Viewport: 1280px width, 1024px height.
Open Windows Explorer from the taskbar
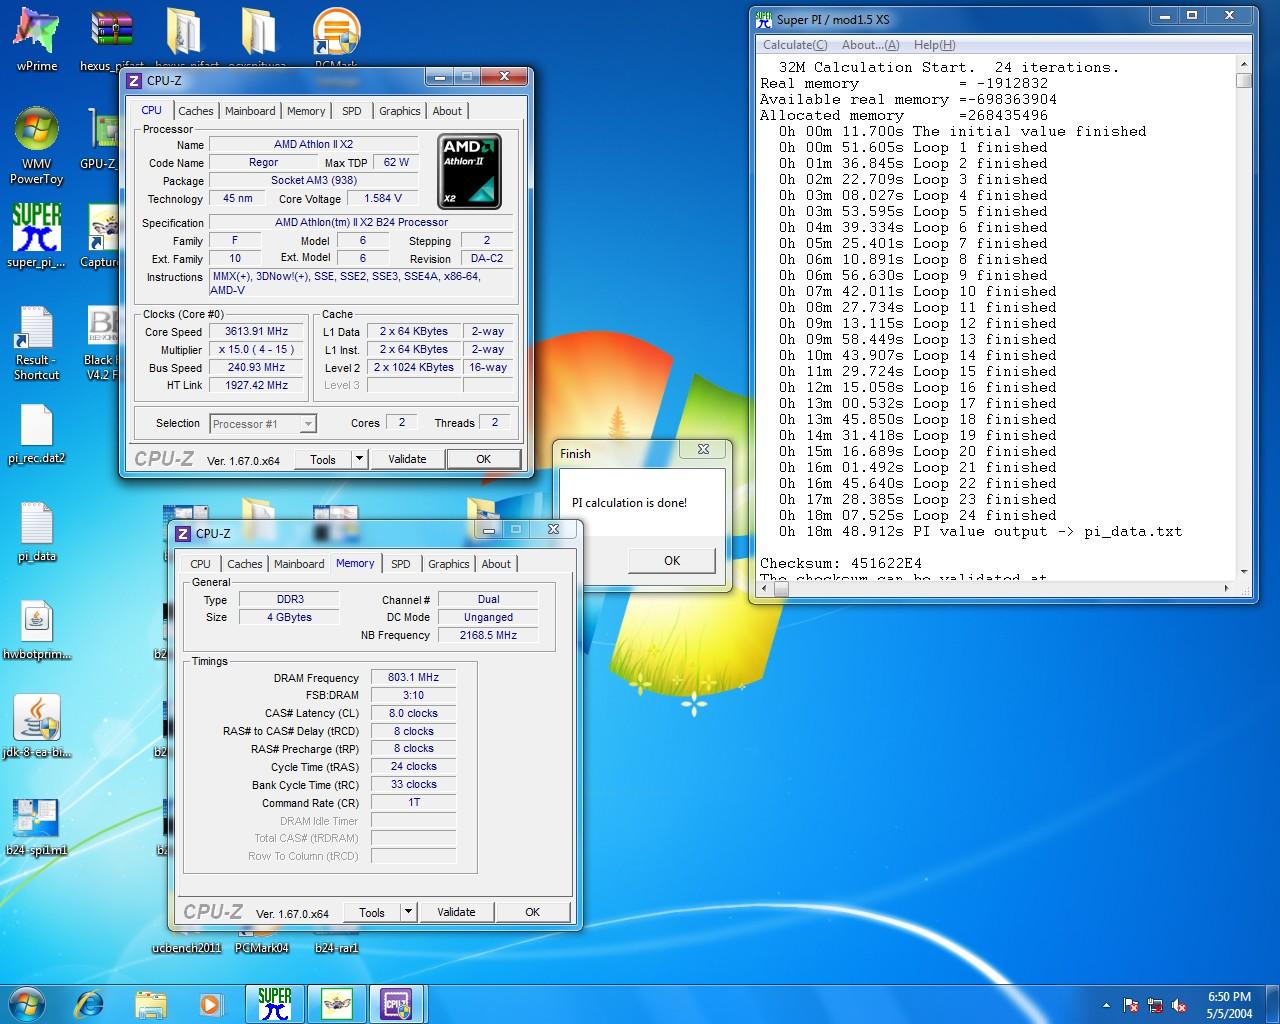click(150, 1003)
